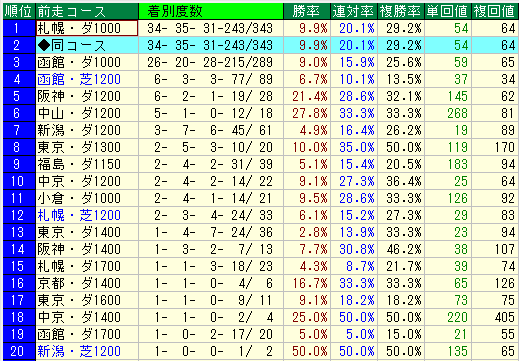Sort by 複回値 column header
This screenshot has height=361, width=519.
click(495, 11)
